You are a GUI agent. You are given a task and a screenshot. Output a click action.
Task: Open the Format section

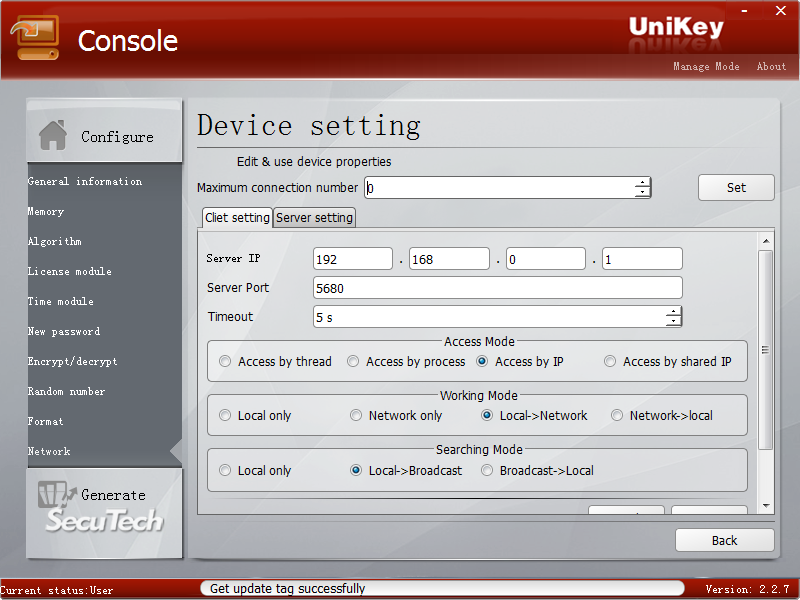(45, 421)
